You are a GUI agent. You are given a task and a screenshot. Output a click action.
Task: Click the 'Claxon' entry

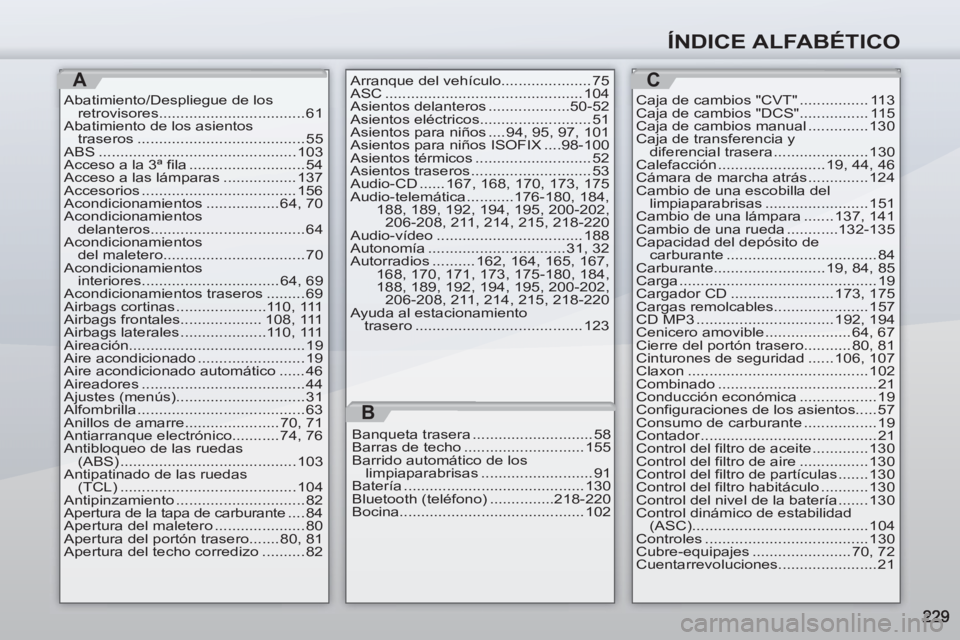tap(765, 371)
